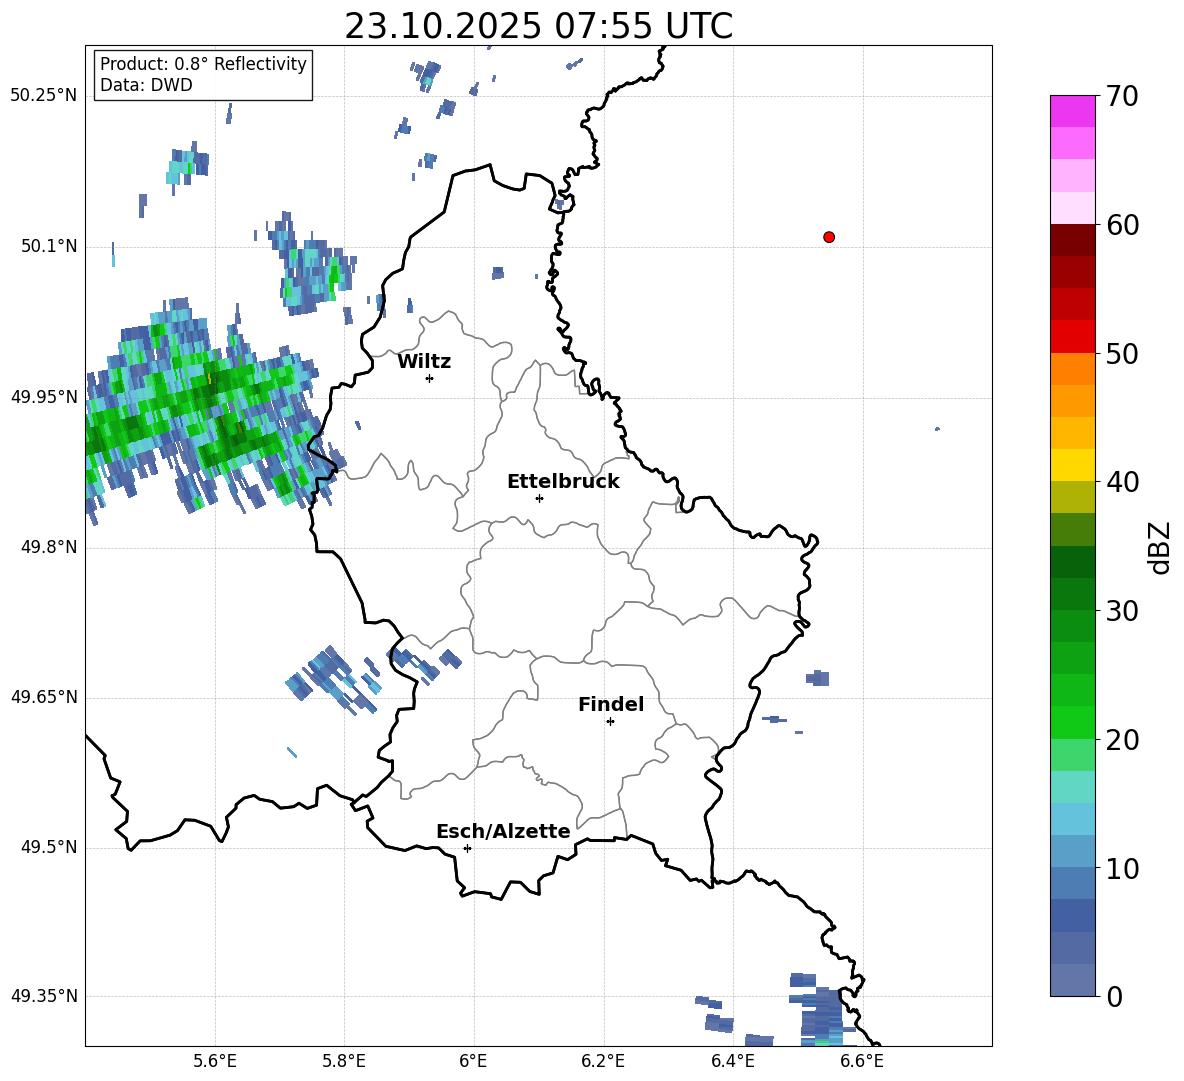Click the 6.2°E longitude label
Image resolution: width=1184 pixels, height=1081 pixels.
(603, 1061)
